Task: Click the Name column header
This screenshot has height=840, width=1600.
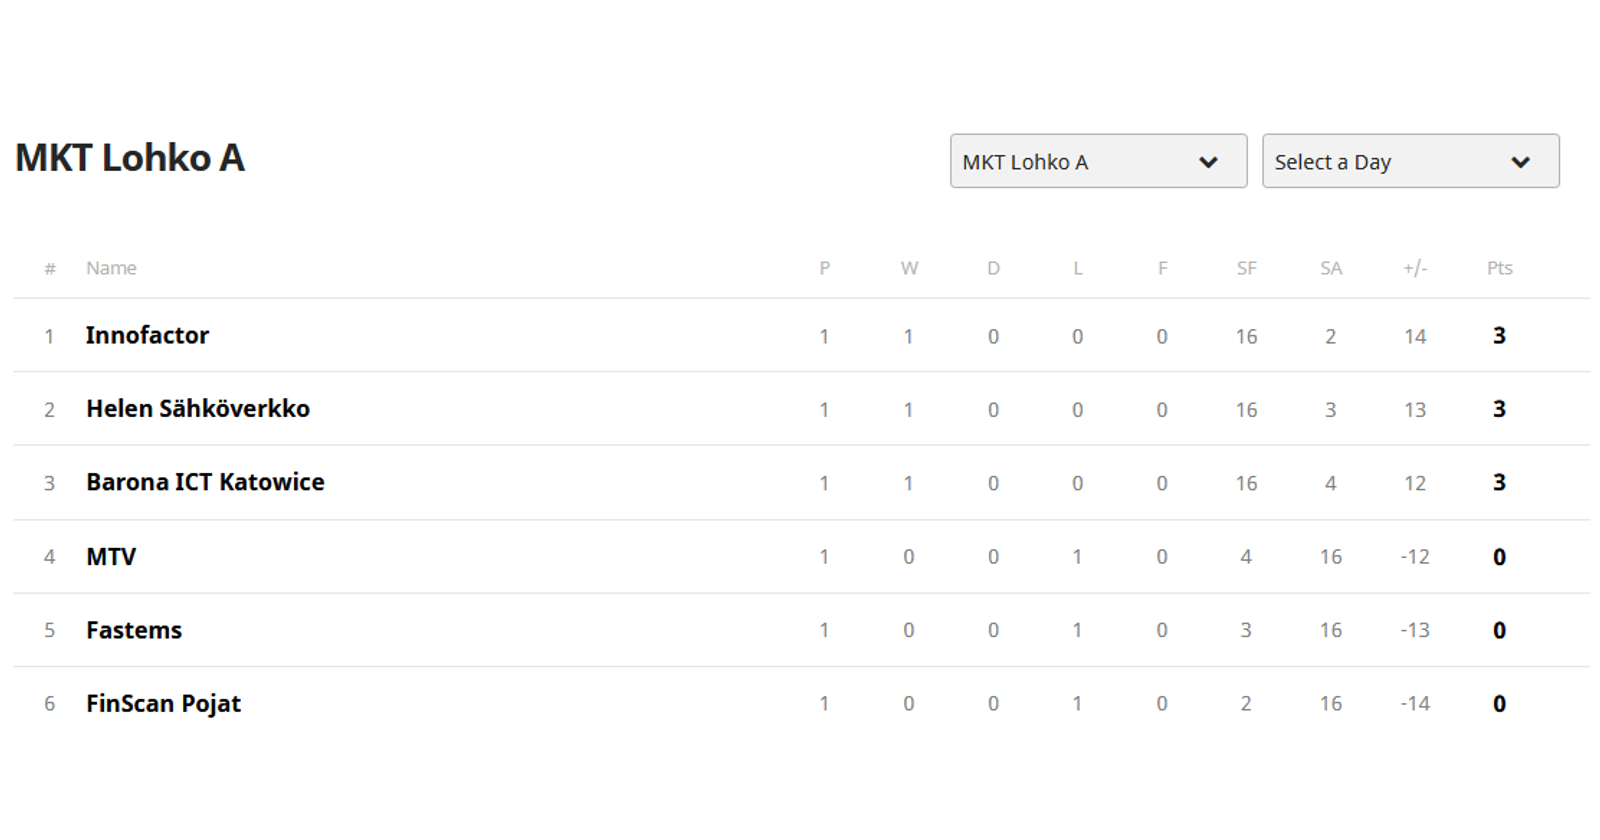Action: pyautogui.click(x=111, y=268)
